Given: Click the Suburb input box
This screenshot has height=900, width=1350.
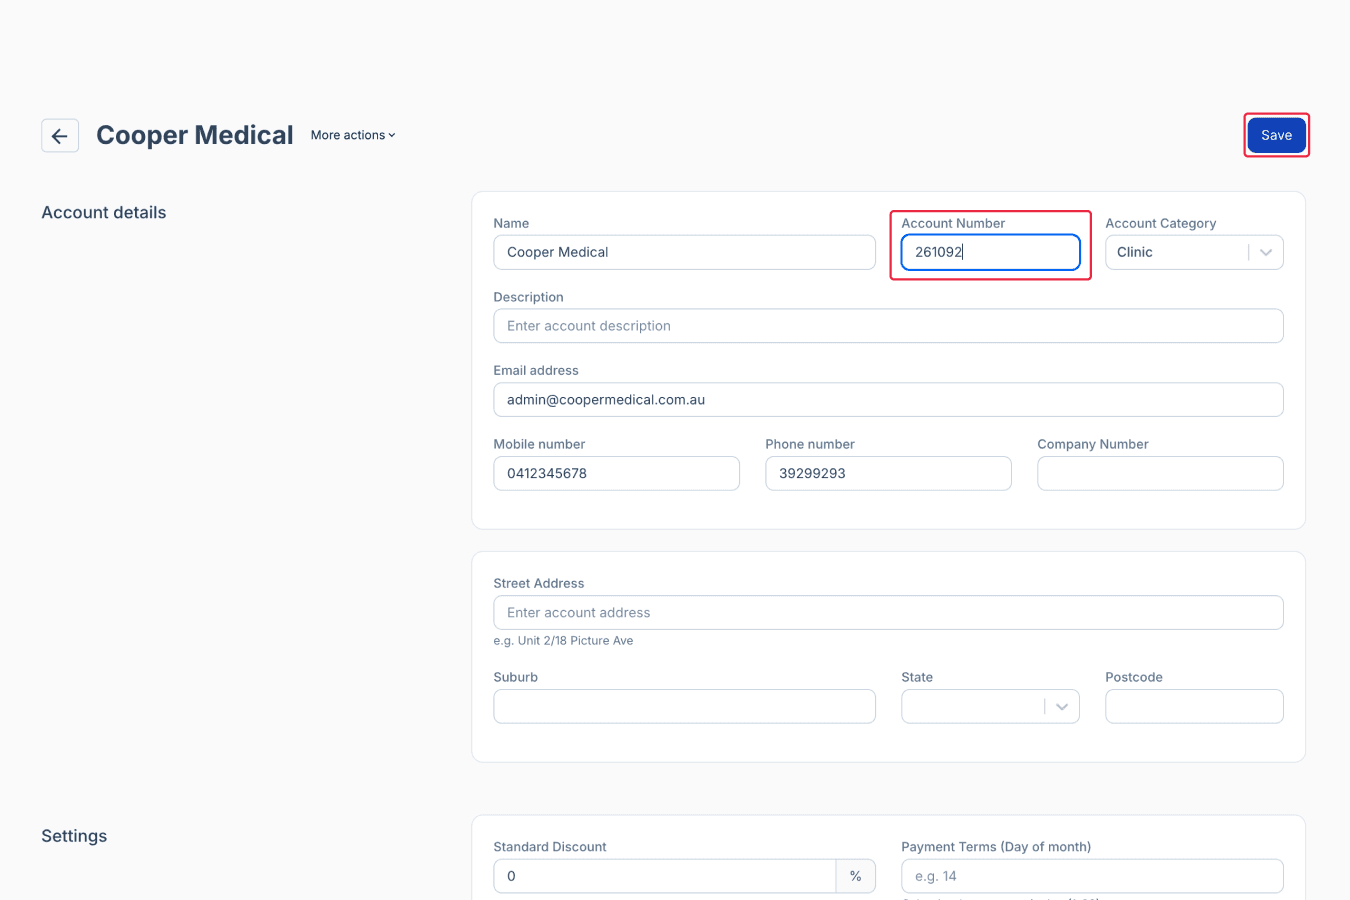Looking at the screenshot, I should pos(684,707).
